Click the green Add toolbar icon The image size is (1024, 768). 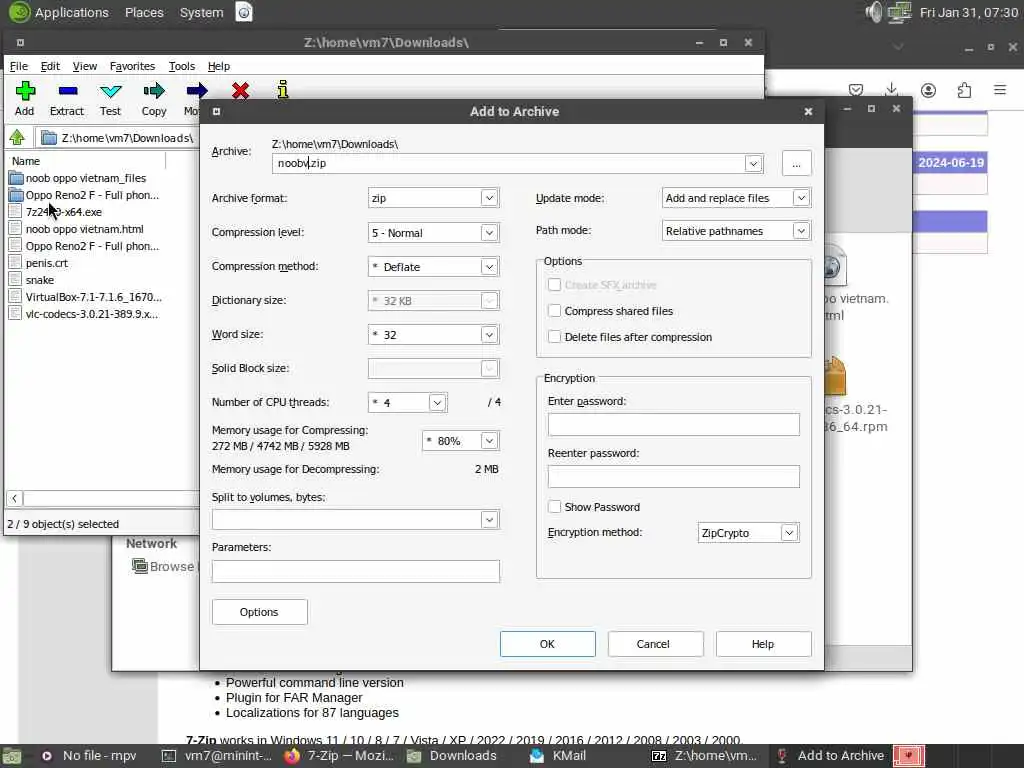tap(25, 91)
